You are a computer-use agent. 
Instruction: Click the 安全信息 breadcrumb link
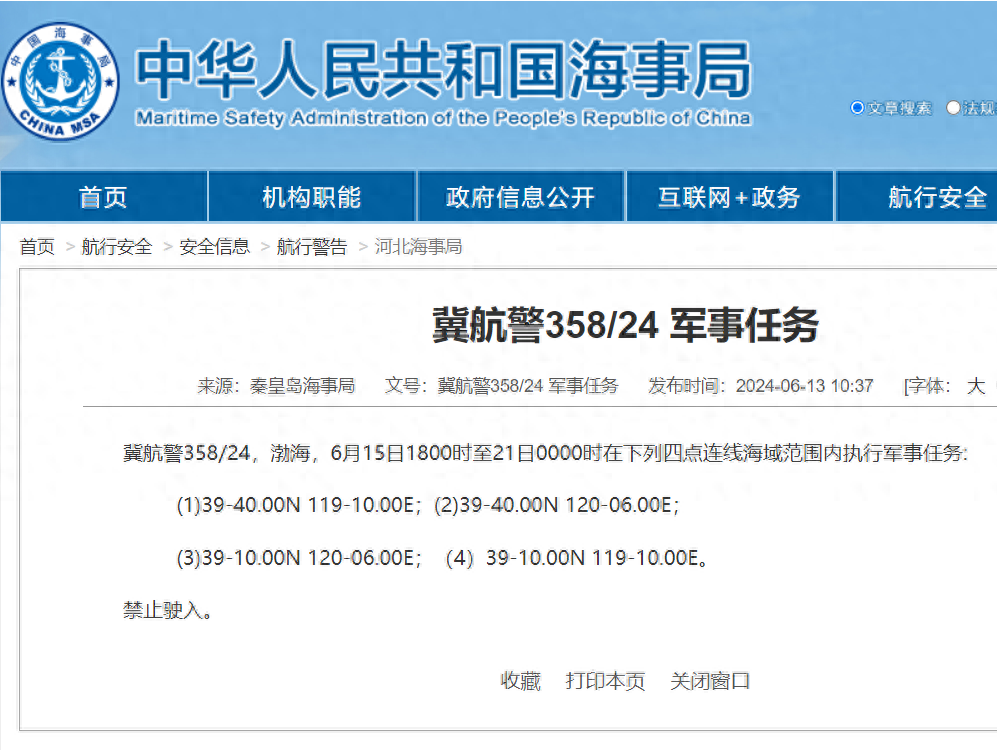click(x=214, y=247)
